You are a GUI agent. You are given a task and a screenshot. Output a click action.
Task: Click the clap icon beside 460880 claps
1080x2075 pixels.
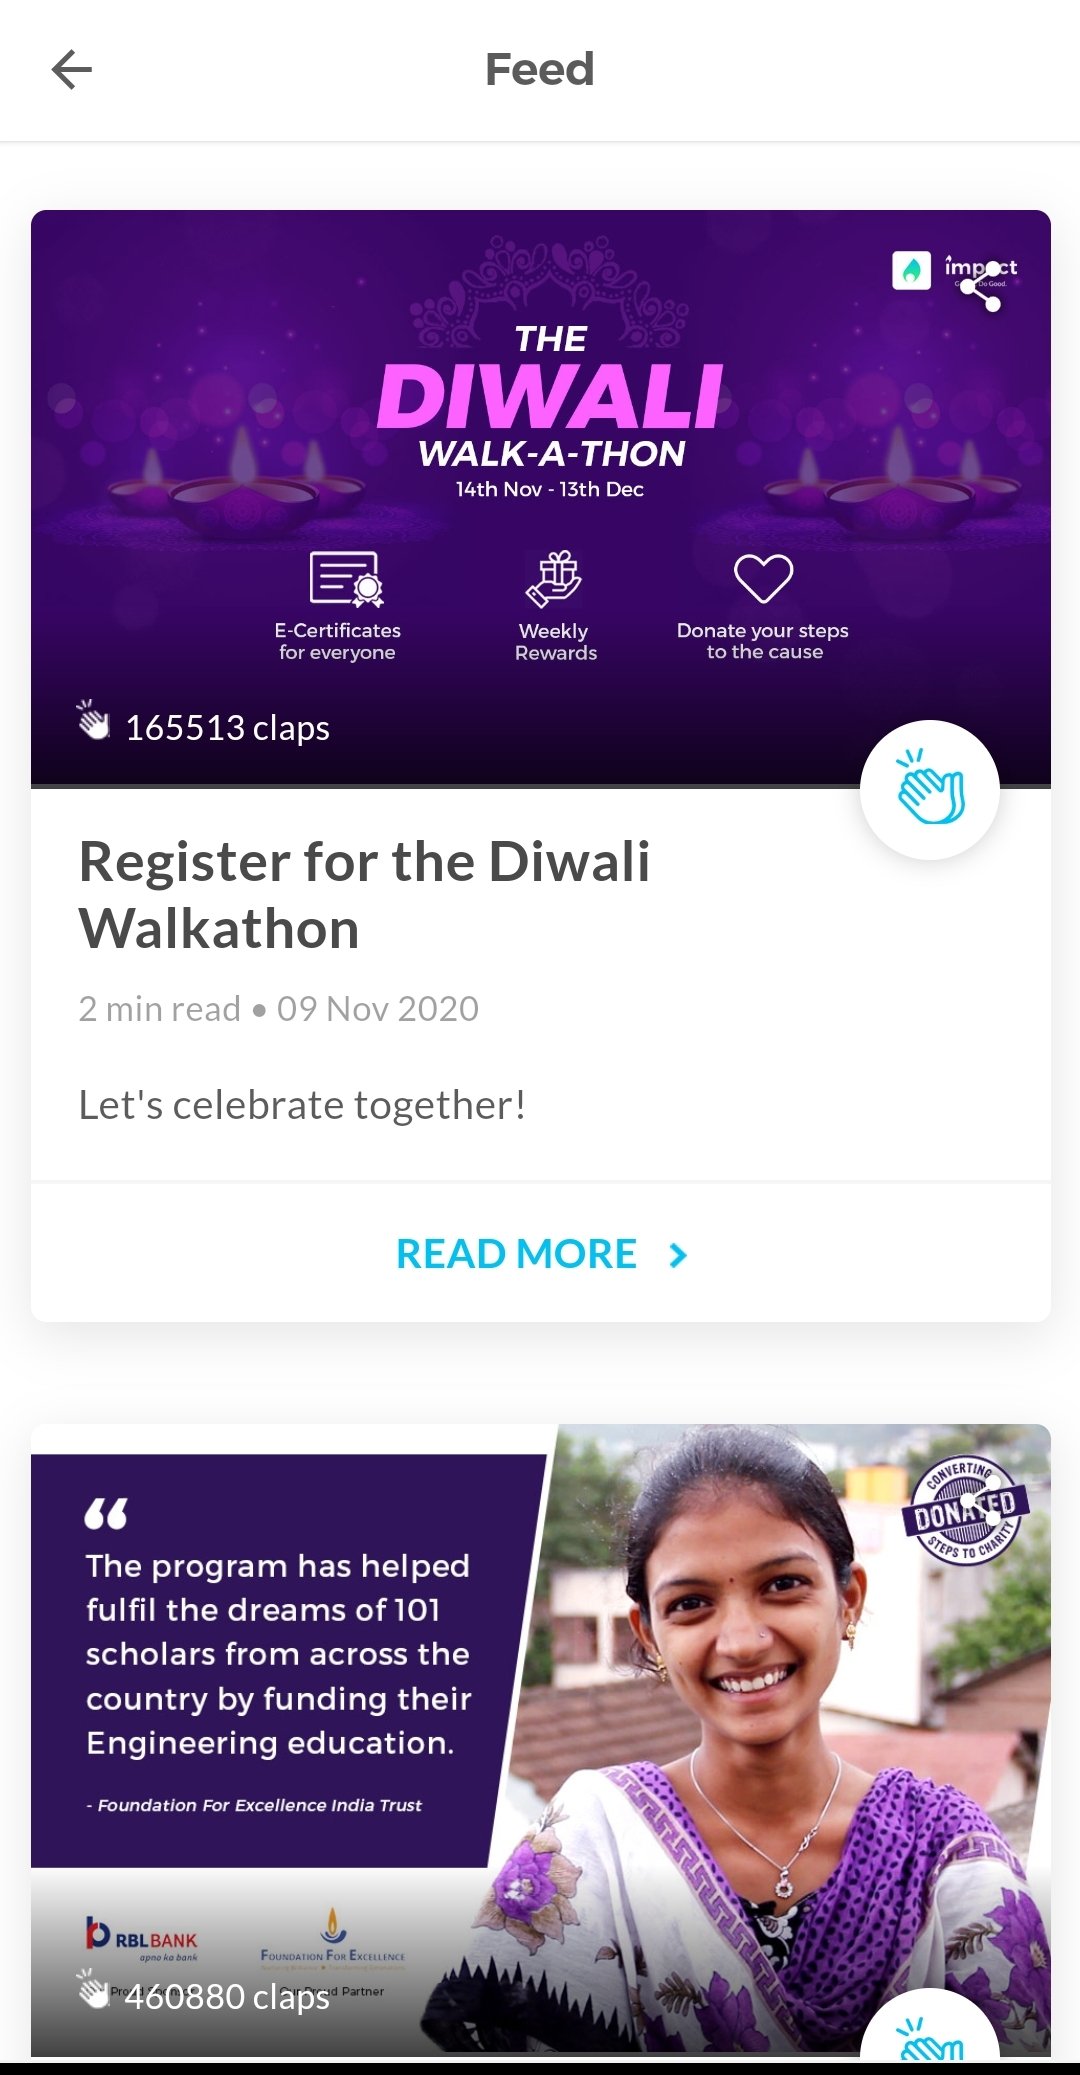click(x=94, y=1989)
